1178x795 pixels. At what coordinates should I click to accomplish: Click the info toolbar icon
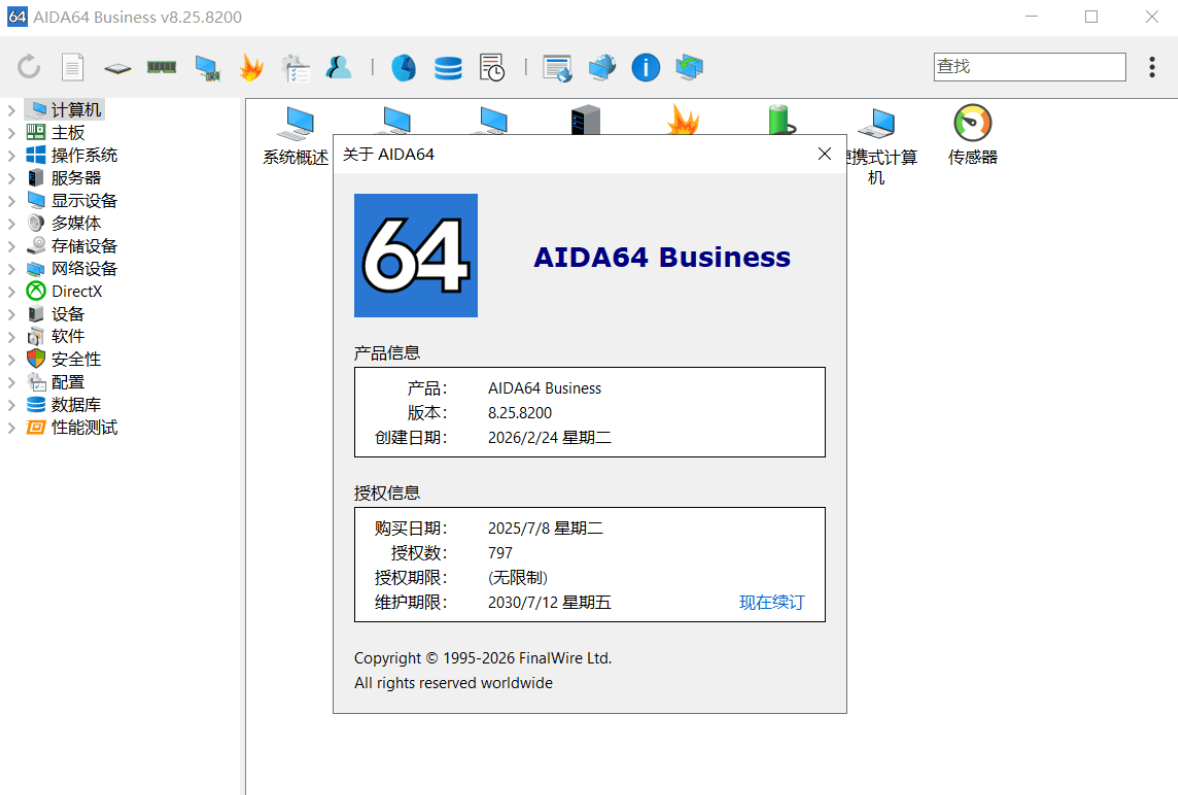coord(645,67)
